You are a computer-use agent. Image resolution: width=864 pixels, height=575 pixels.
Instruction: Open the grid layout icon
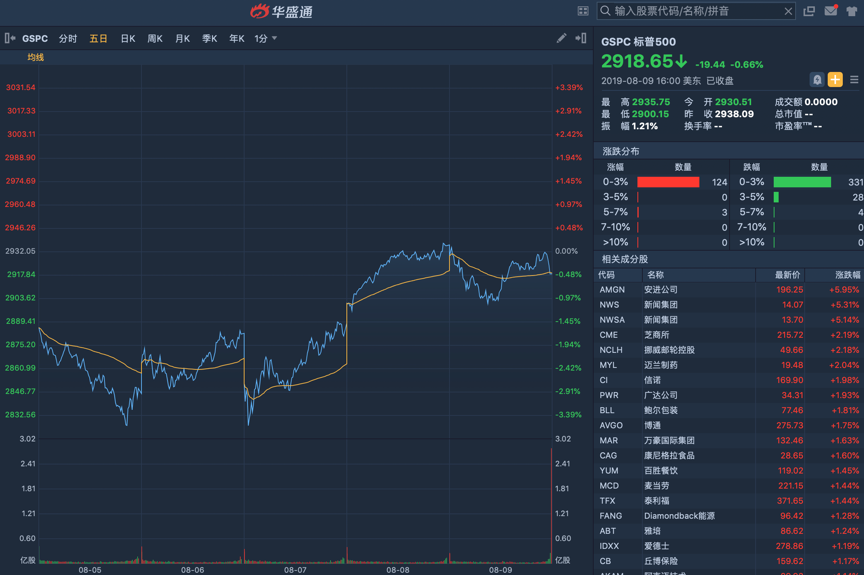pos(583,11)
